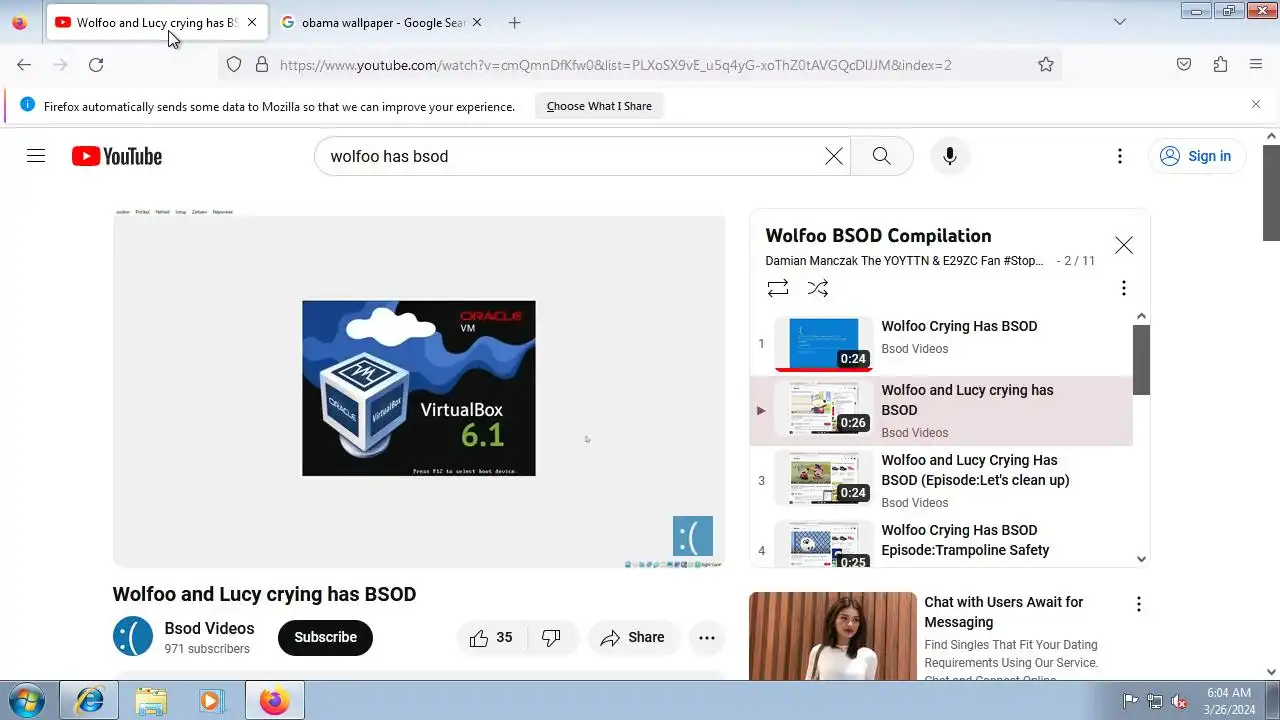Viewport: 1280px width, 720px height.
Task: Close the Wolfoo BSOD Compilation panel
Action: pos(1124,245)
